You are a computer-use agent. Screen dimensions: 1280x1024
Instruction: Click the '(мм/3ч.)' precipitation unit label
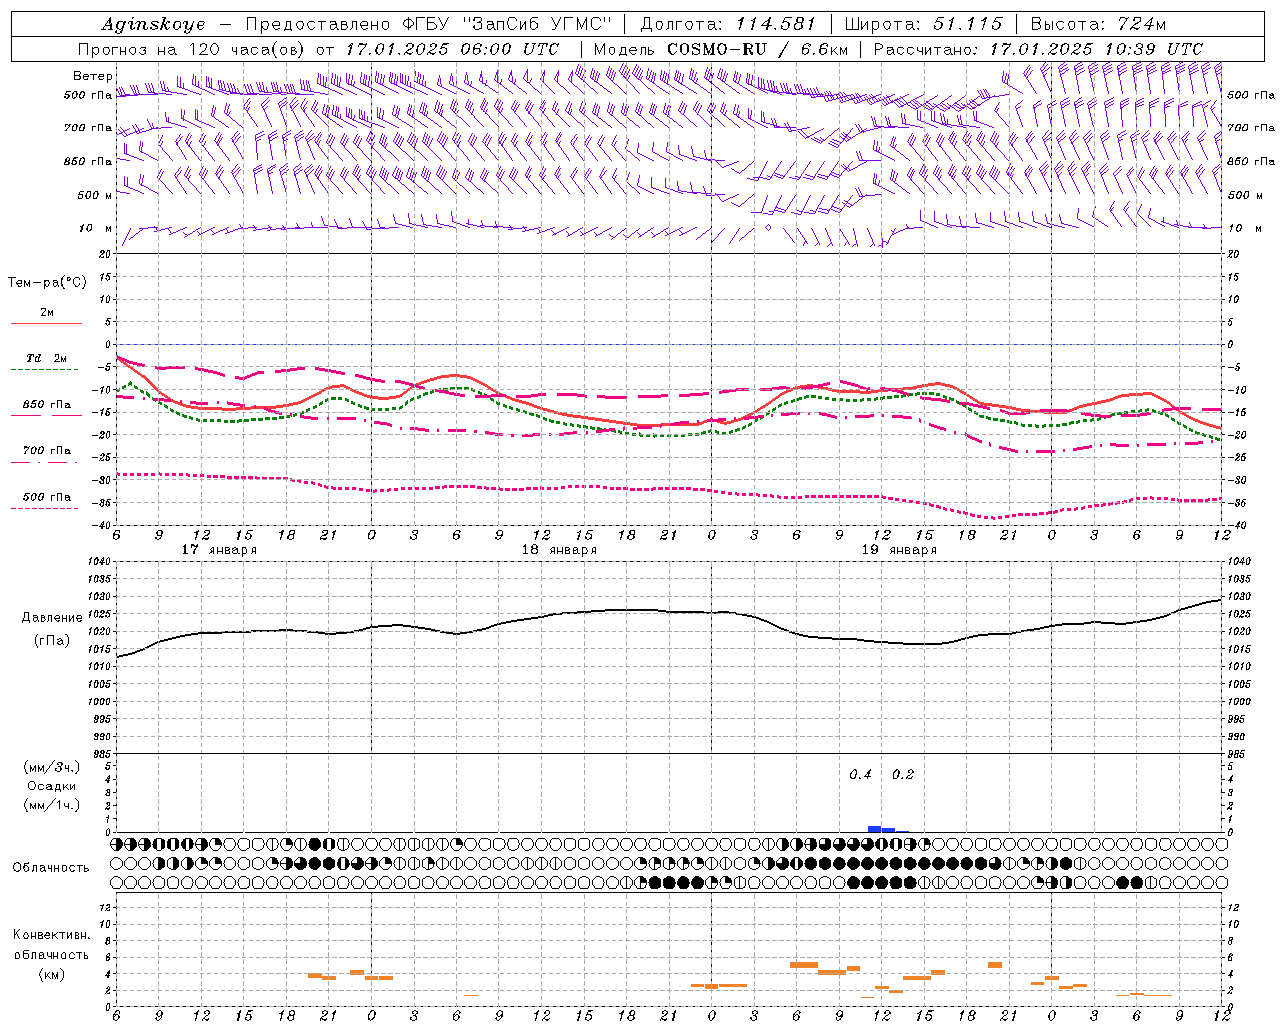pyautogui.click(x=52, y=767)
